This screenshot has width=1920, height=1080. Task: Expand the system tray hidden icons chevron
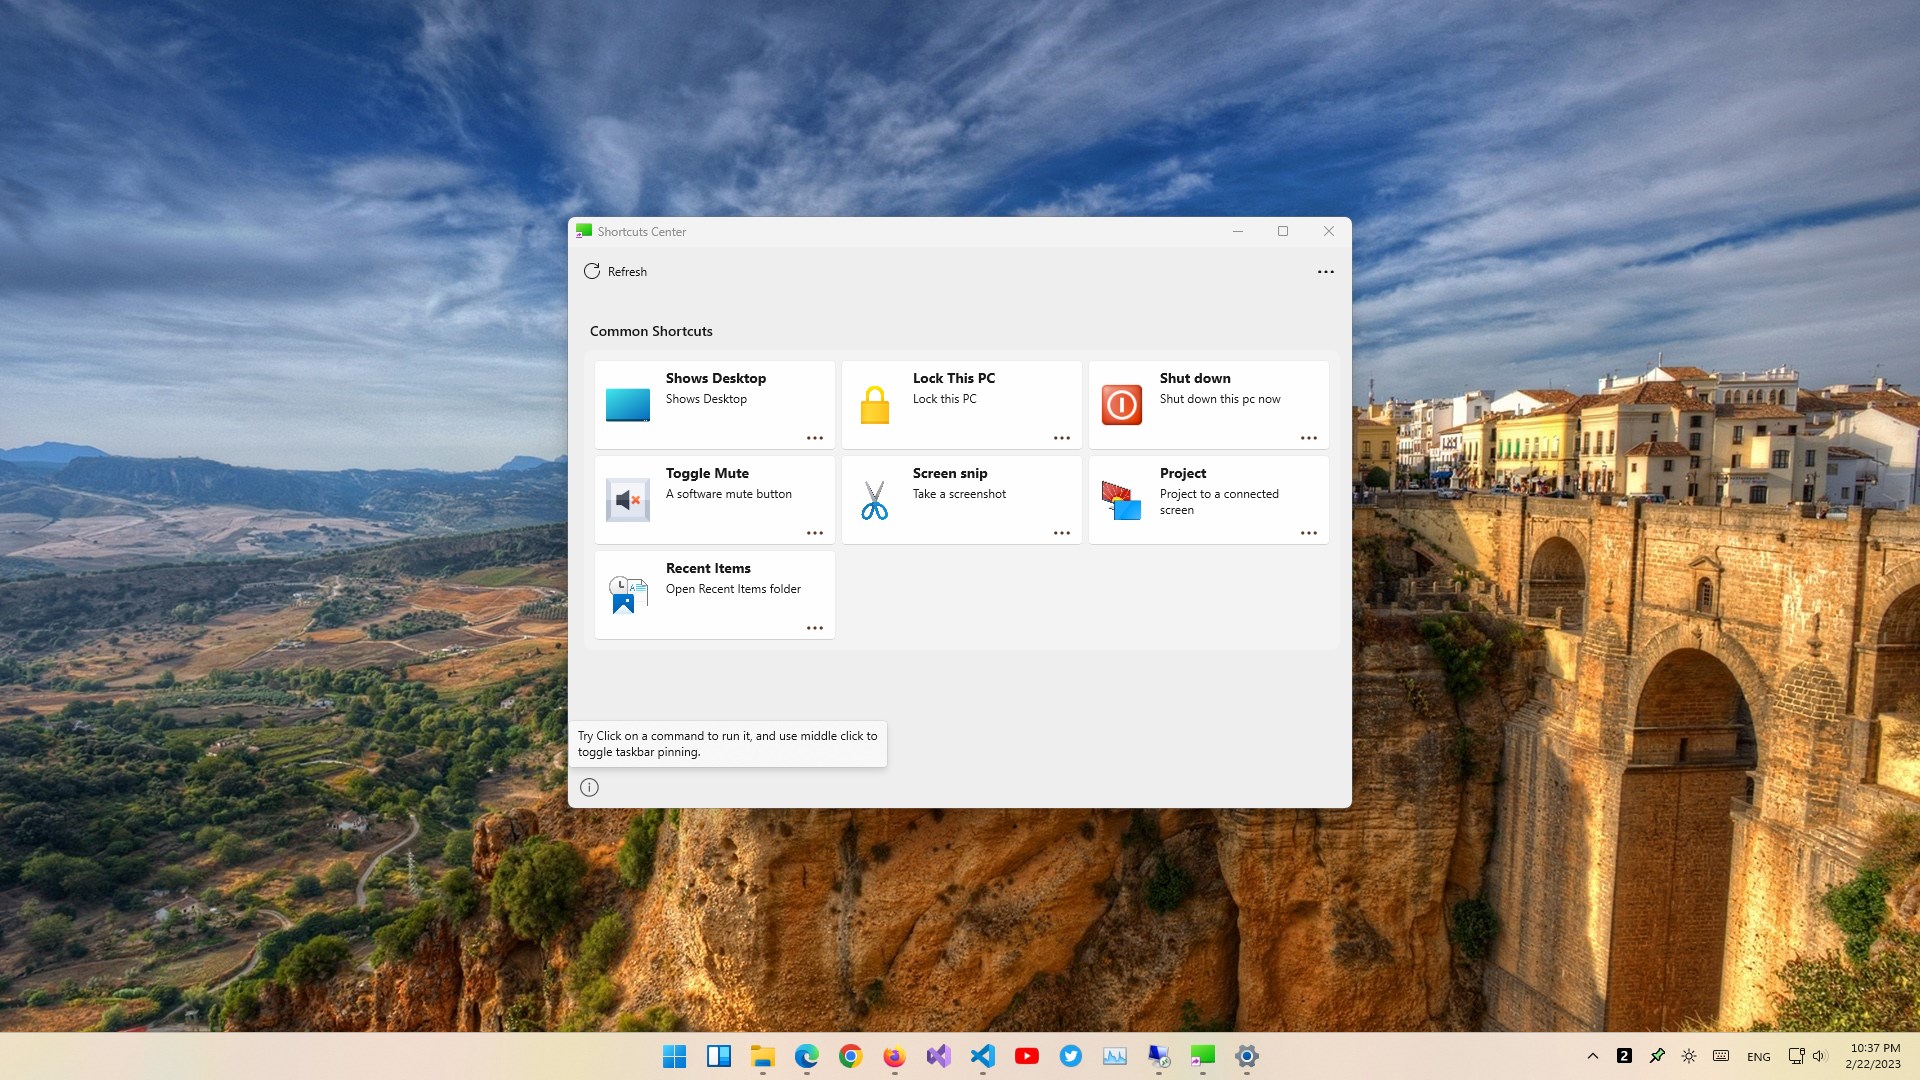1593,1056
